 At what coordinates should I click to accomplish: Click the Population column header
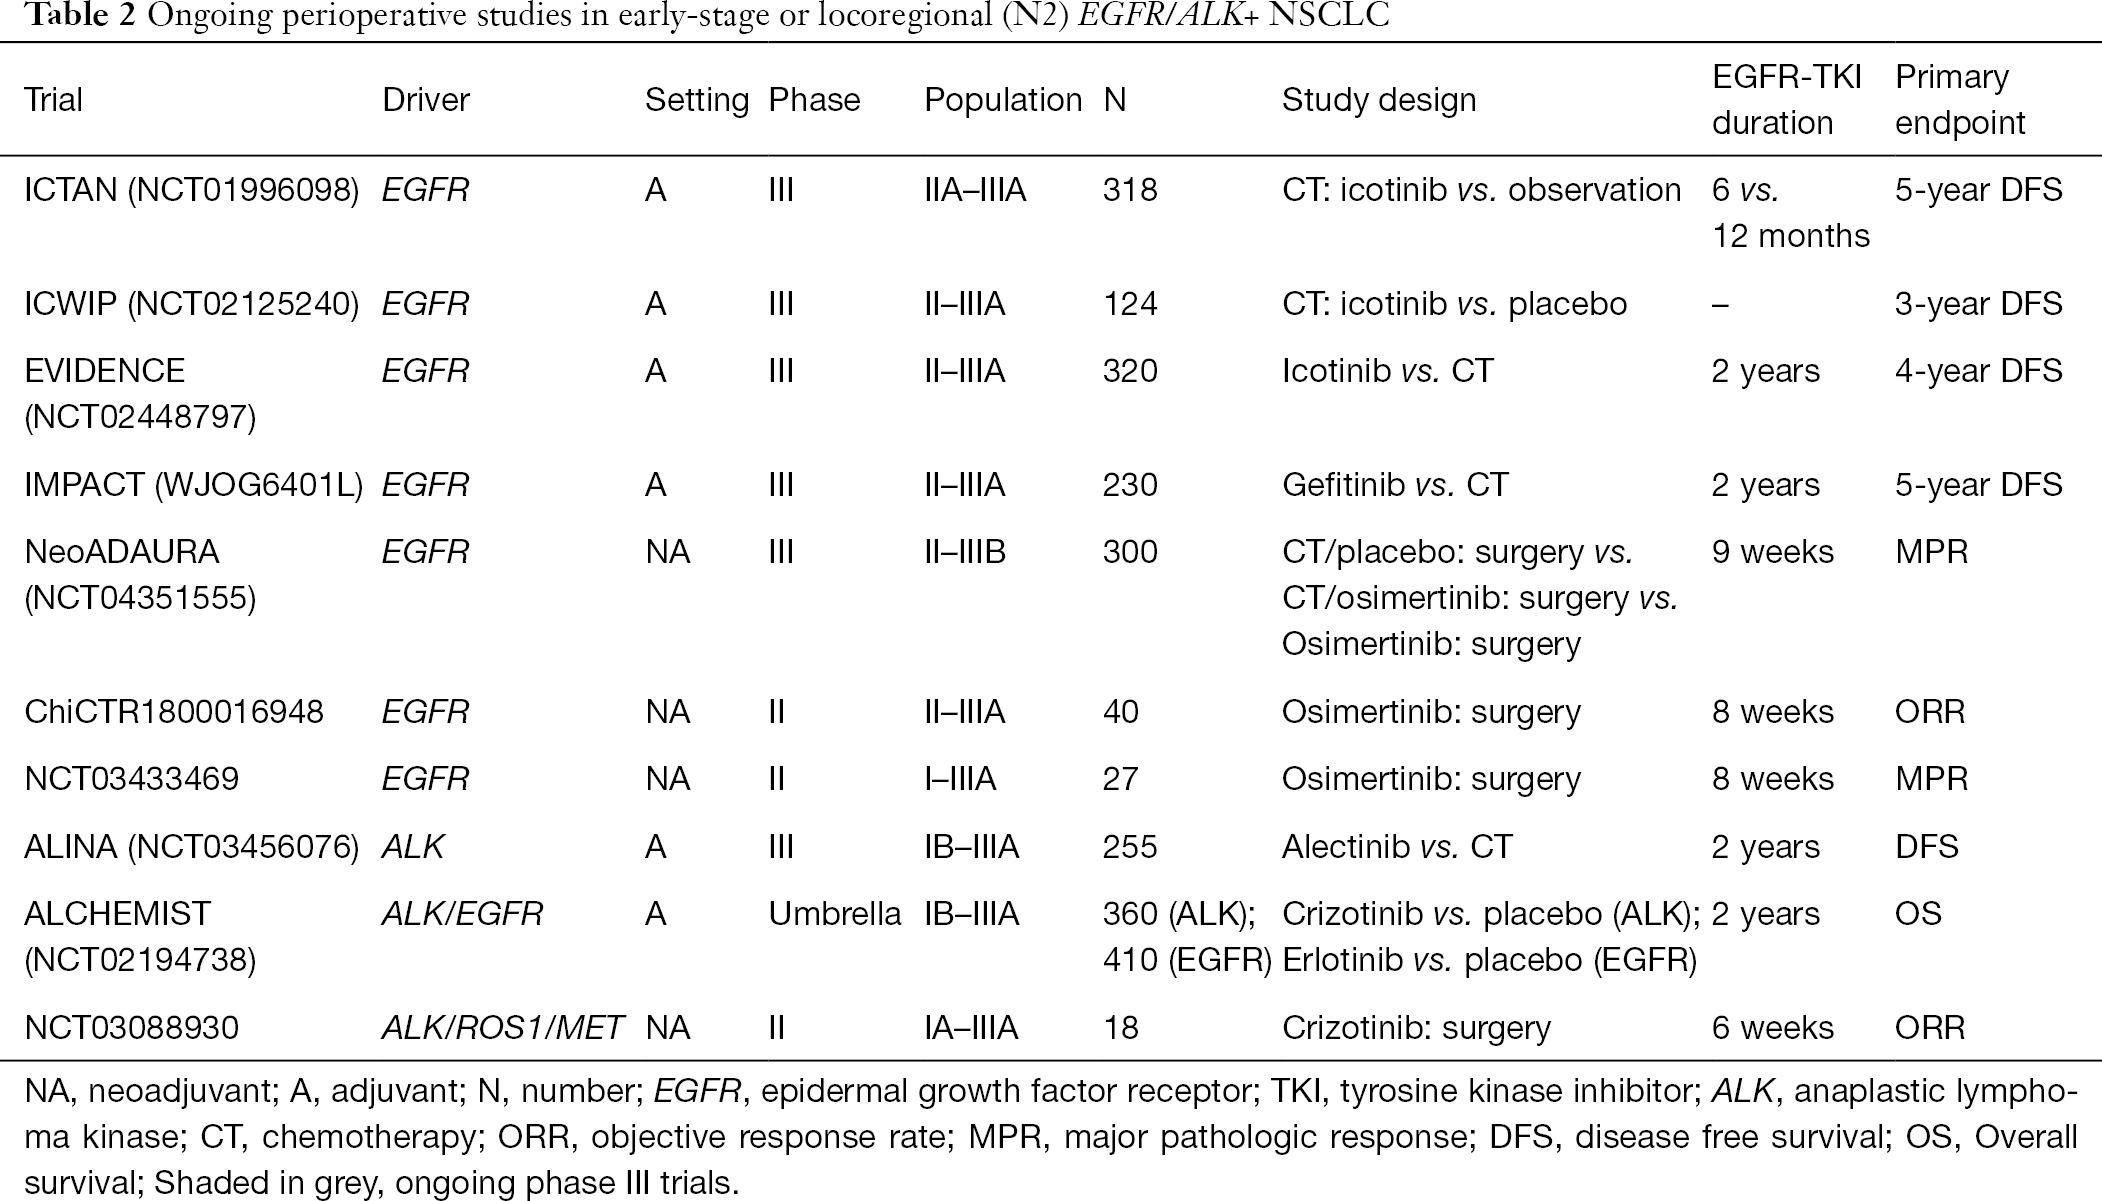point(1003,100)
